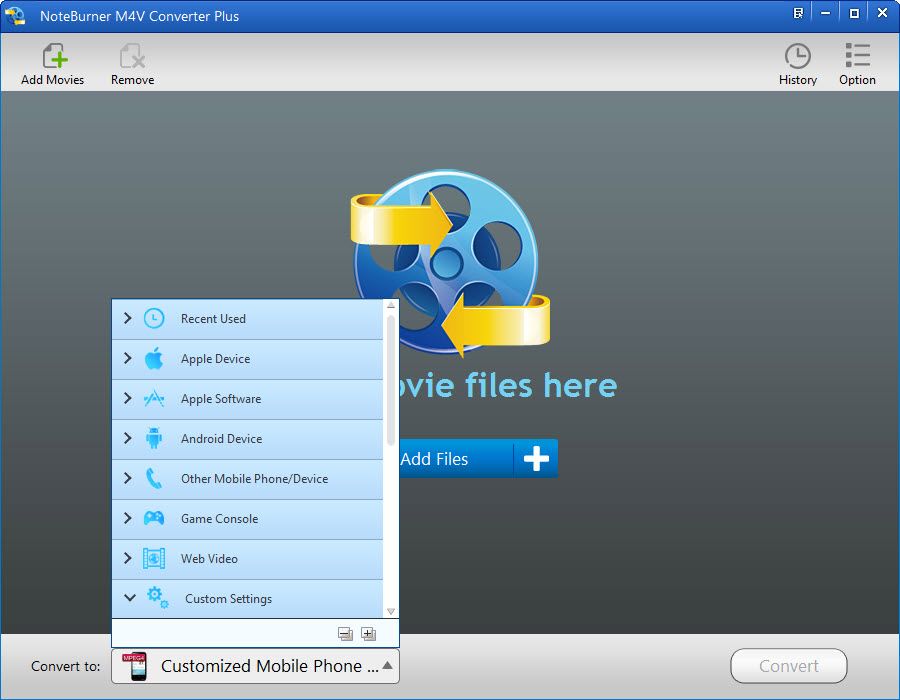Click the Other Mobile Phone/Device label

[x=254, y=479]
